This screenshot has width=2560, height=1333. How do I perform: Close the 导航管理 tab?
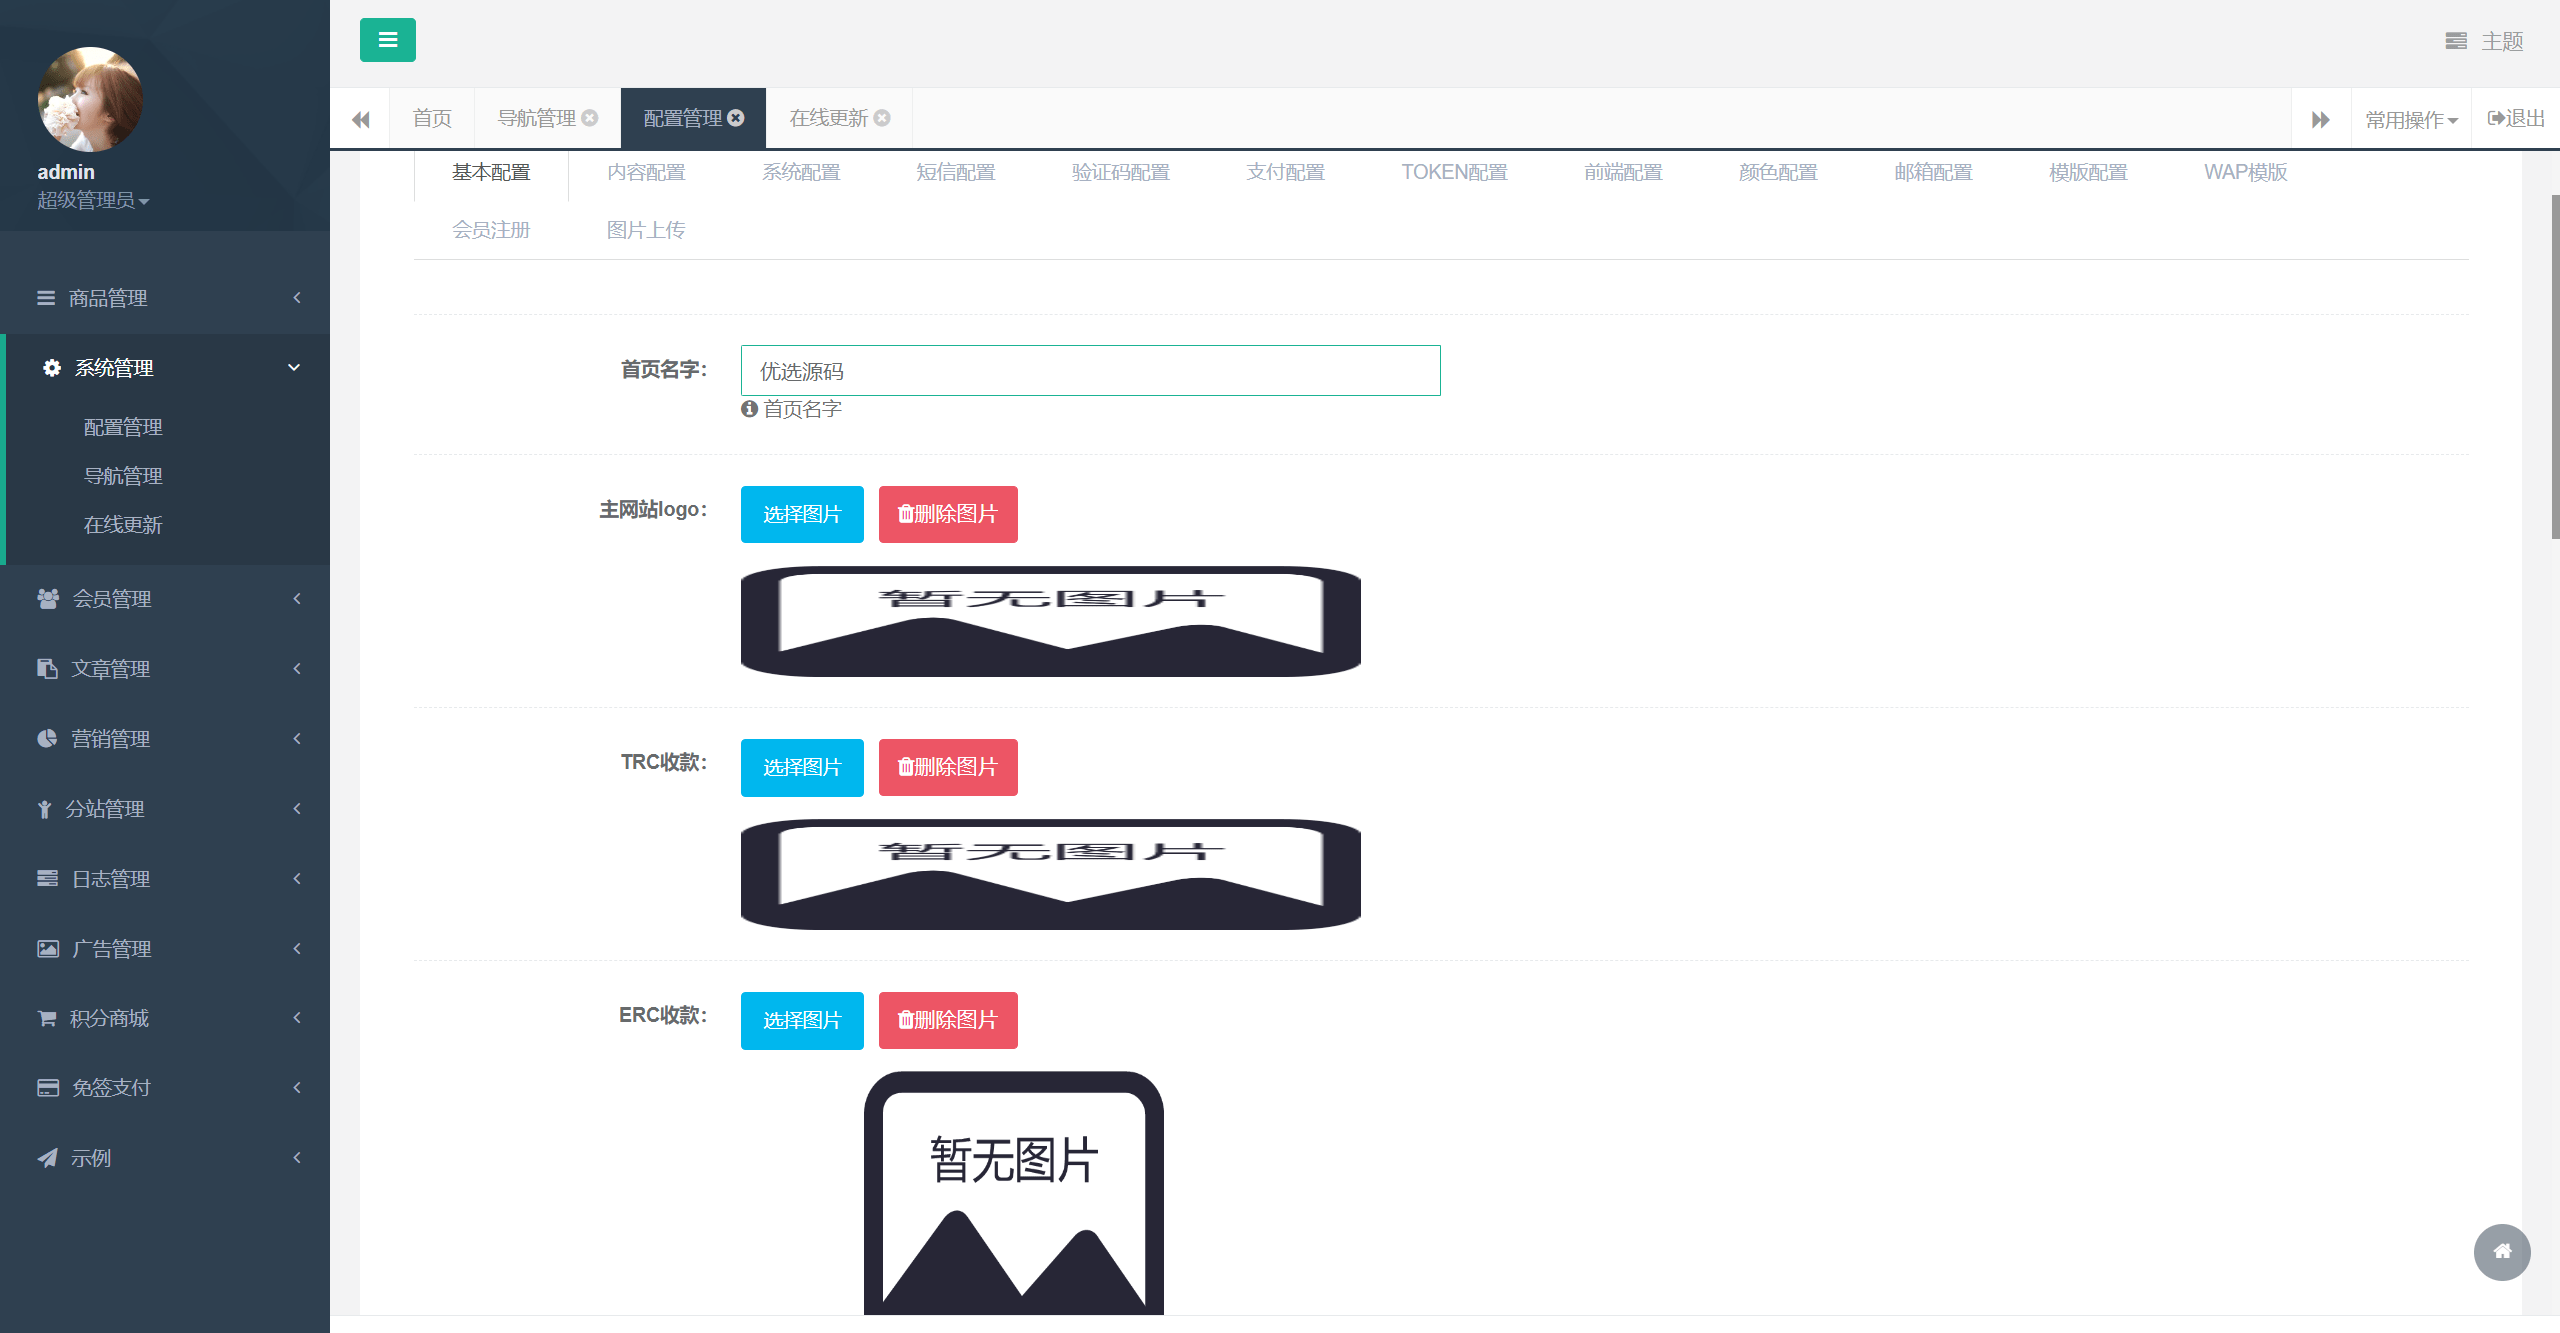[x=590, y=118]
